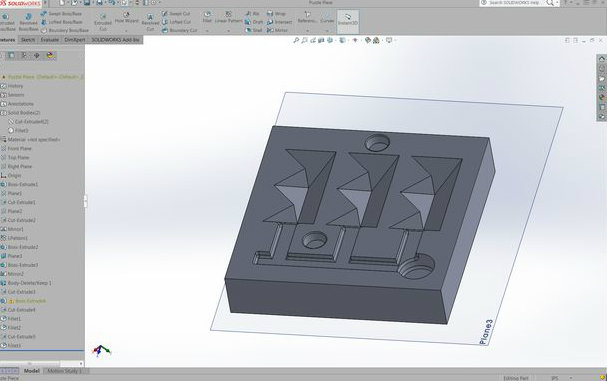Select History in feature tree
The height and width of the screenshot is (381, 607).
coord(12,86)
